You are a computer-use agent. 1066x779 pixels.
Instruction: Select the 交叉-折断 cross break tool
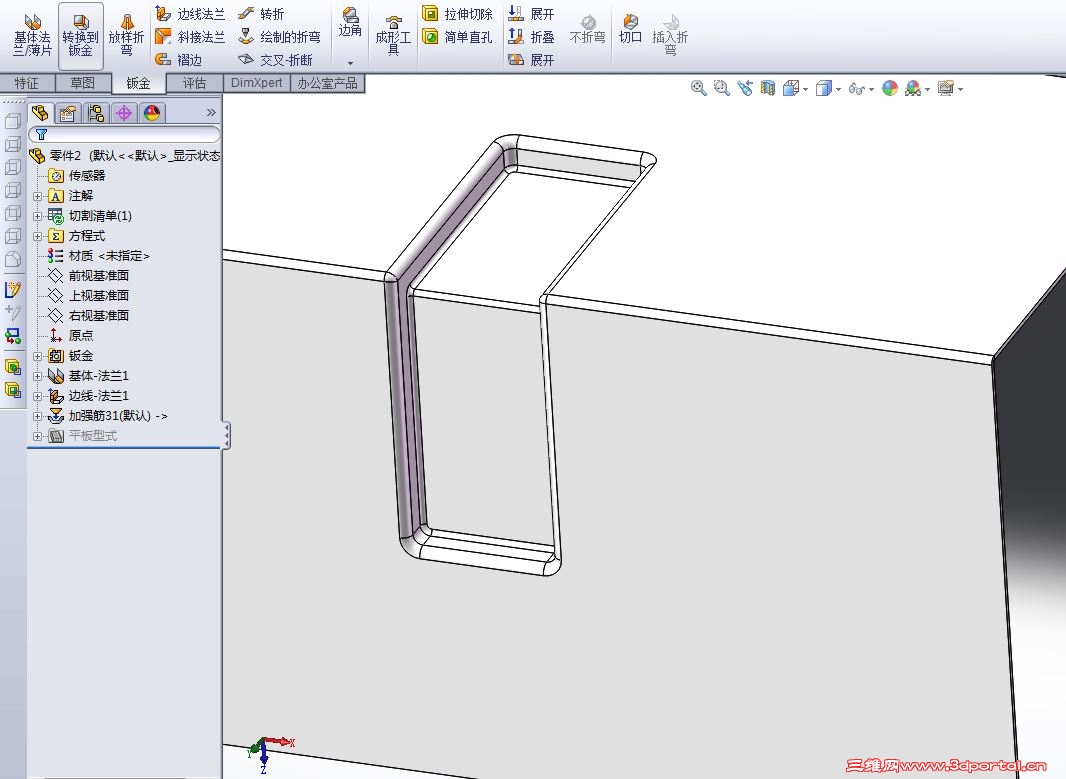tap(275, 60)
